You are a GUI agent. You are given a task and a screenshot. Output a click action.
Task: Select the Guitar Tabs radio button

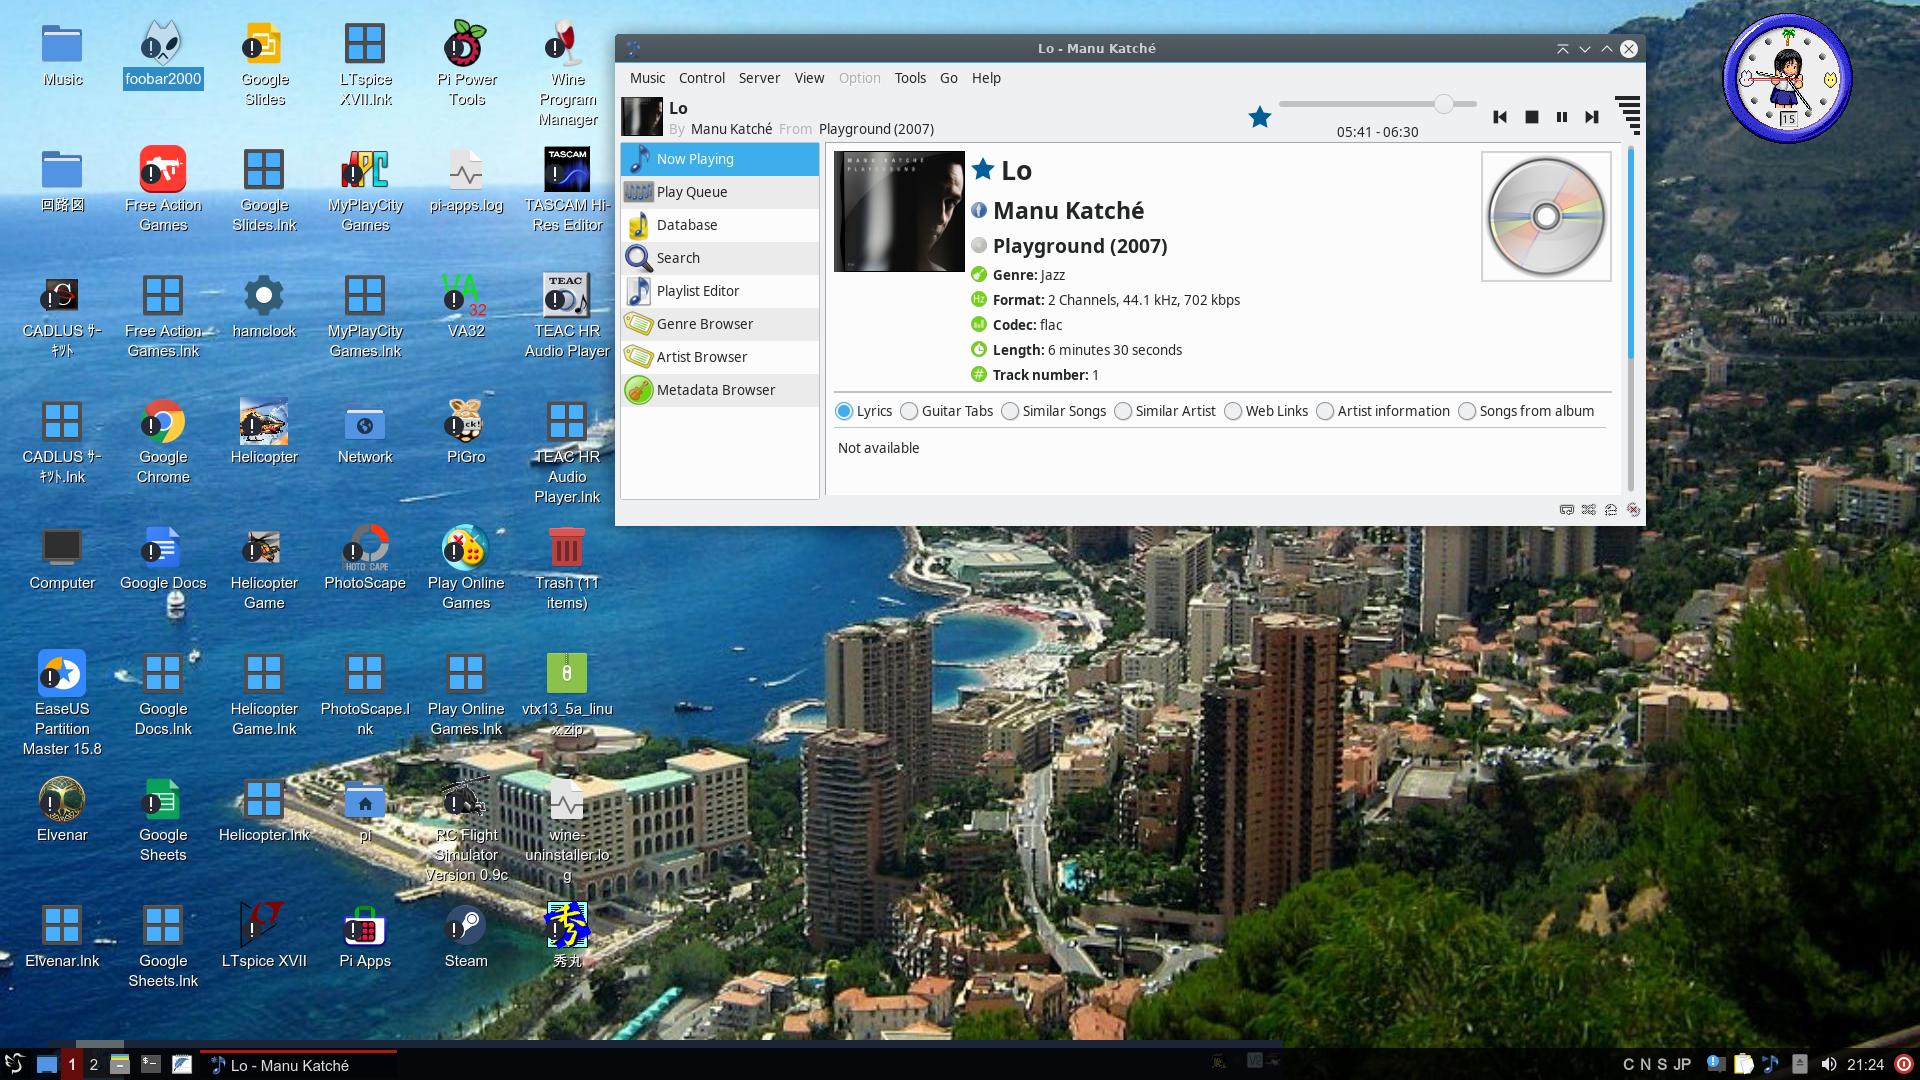coord(909,411)
